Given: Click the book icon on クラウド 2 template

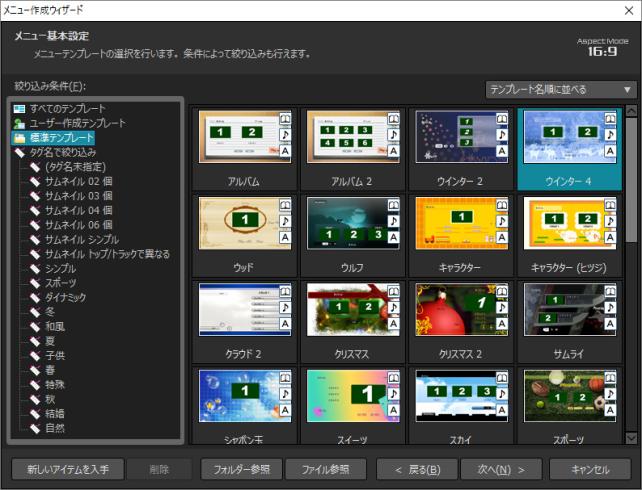Looking at the screenshot, I should tap(285, 291).
